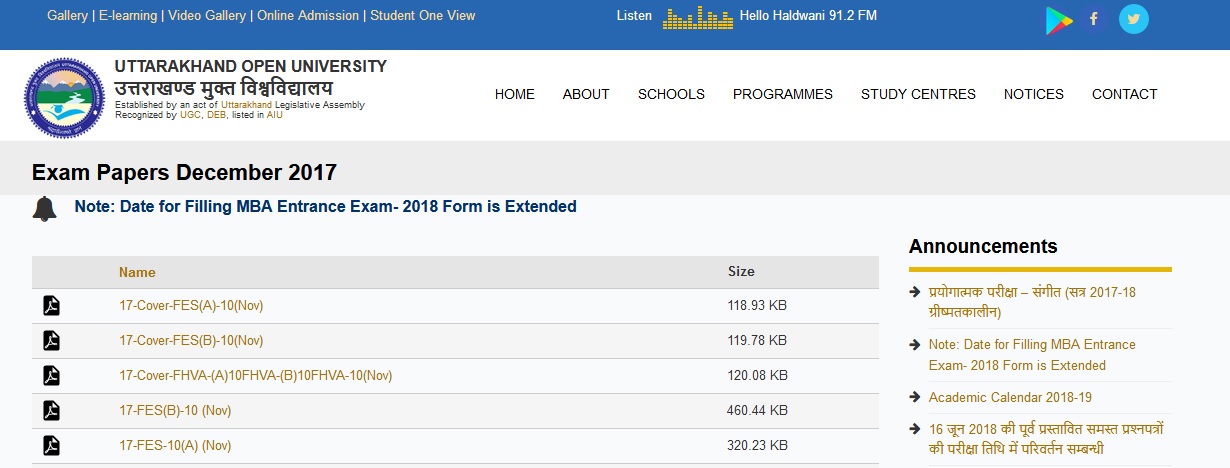Go to the STUDY CENTRES menu
This screenshot has height=468, width=1230.
pos(917,94)
